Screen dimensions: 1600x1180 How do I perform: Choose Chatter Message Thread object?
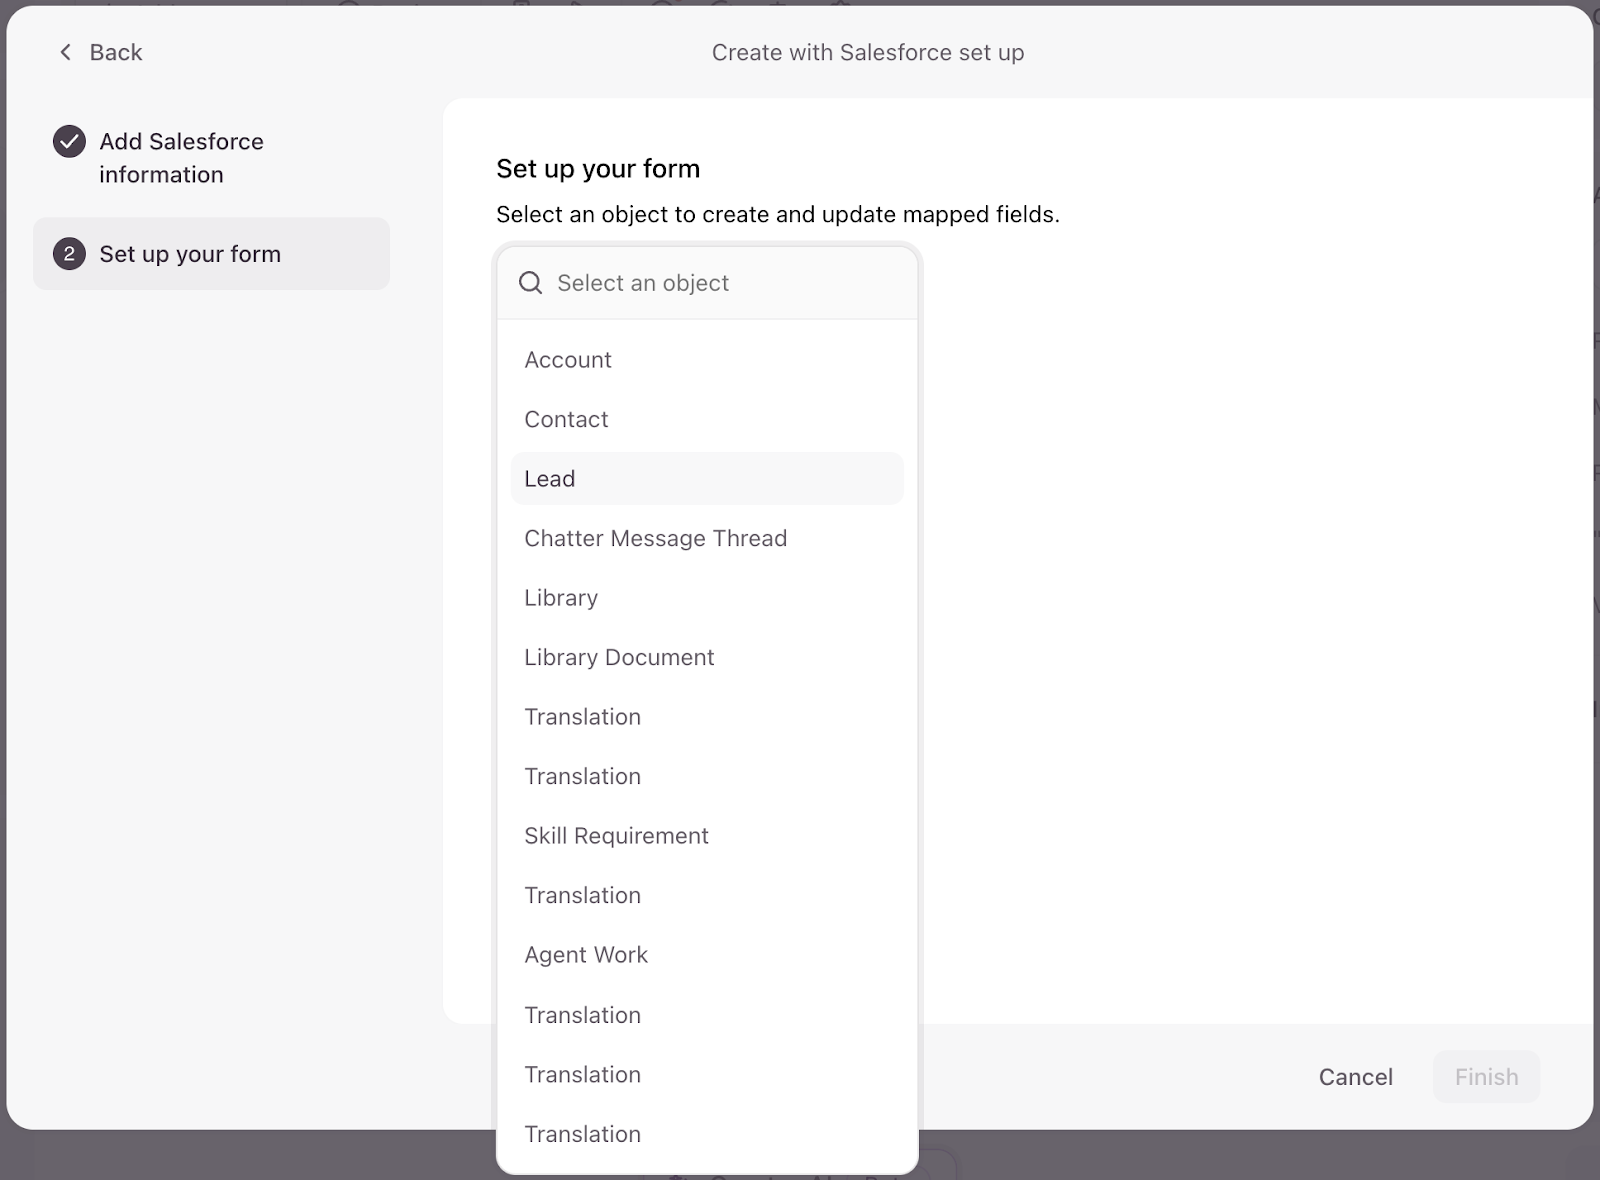click(655, 538)
